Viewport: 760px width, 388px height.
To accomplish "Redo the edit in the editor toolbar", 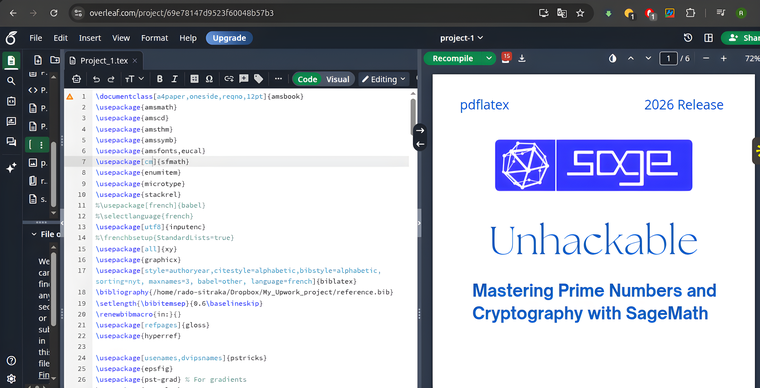I will 111,79.
